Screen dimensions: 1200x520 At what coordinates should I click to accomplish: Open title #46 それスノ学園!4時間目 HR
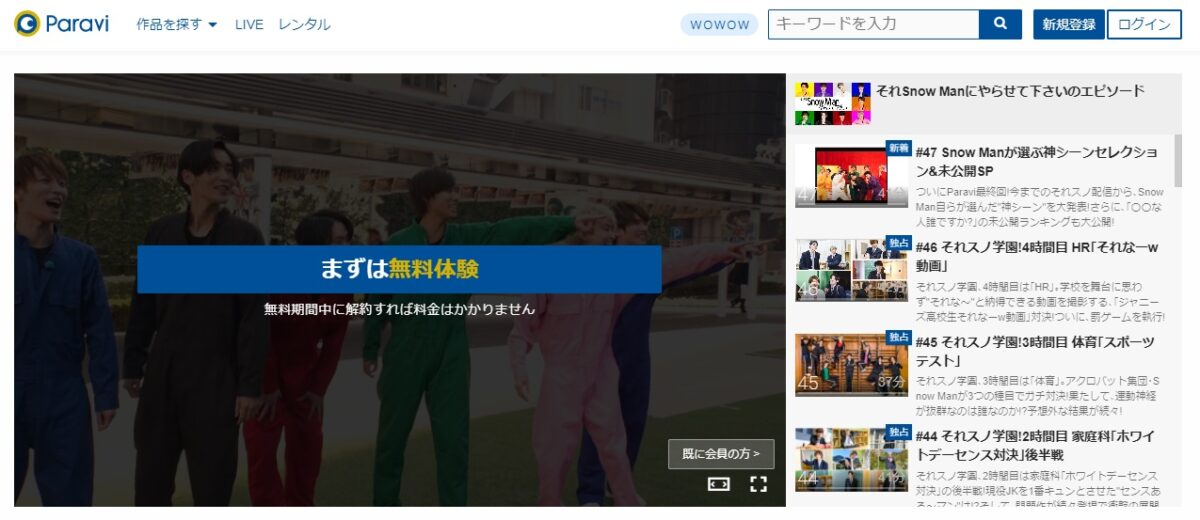pos(1036,256)
